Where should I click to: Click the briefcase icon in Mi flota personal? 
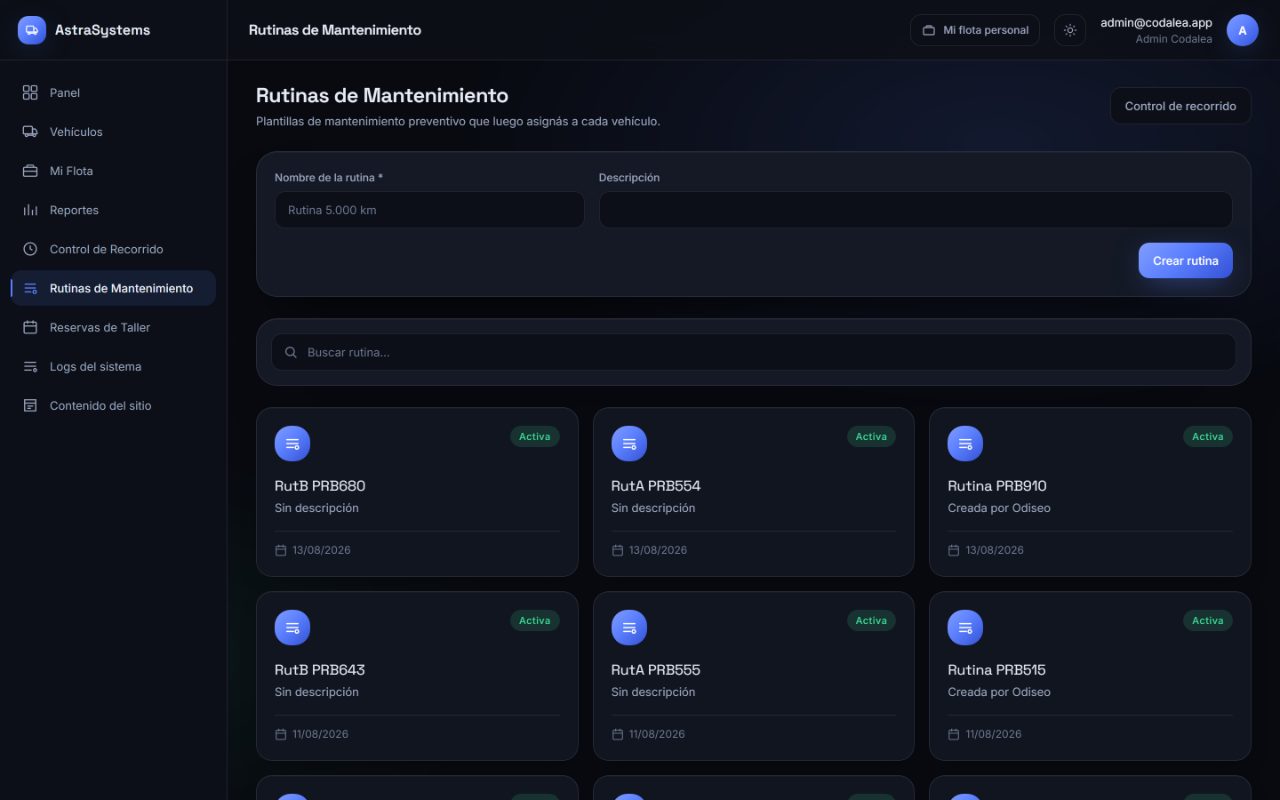coord(928,30)
